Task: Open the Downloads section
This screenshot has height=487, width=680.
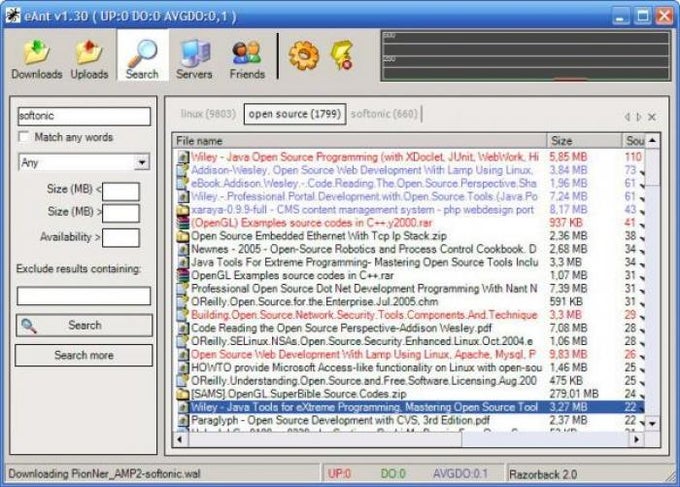Action: [36, 59]
